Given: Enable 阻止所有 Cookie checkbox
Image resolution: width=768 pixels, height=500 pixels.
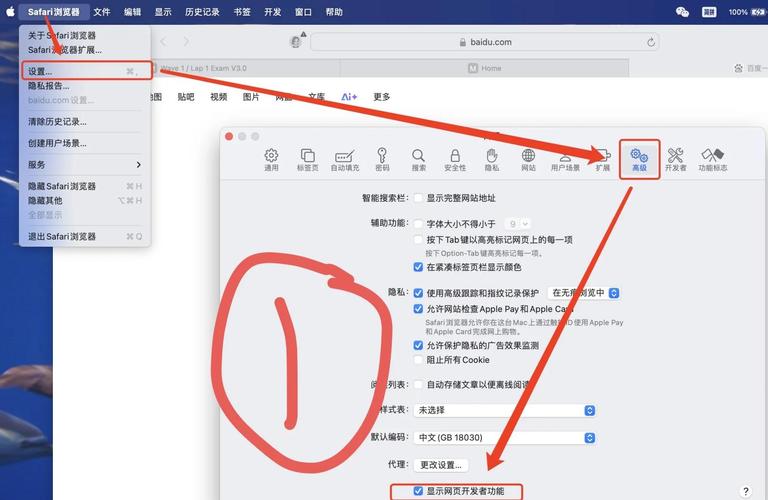Looking at the screenshot, I should coord(418,360).
